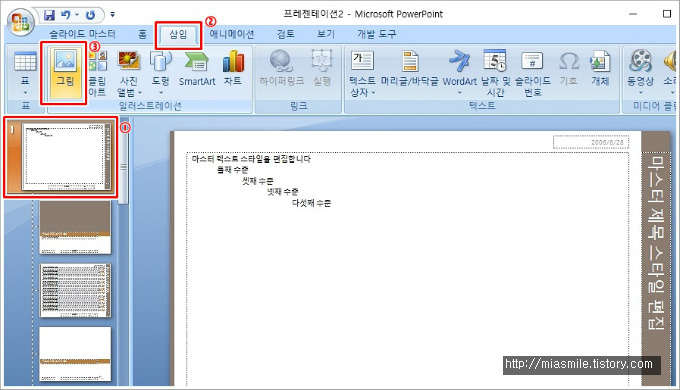Select the first slide master thumbnail

point(66,157)
